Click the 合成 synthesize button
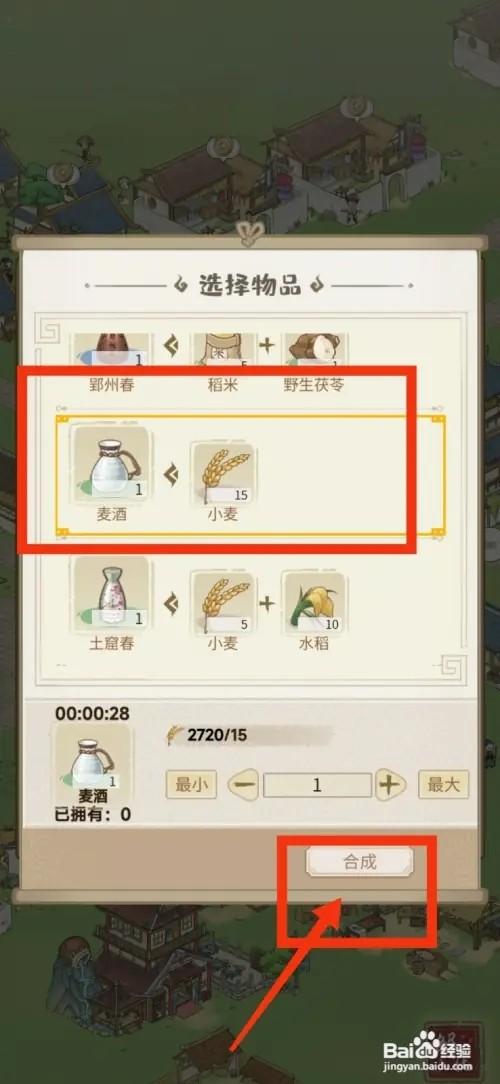Viewport: 500px width, 1084px height. (x=360, y=861)
